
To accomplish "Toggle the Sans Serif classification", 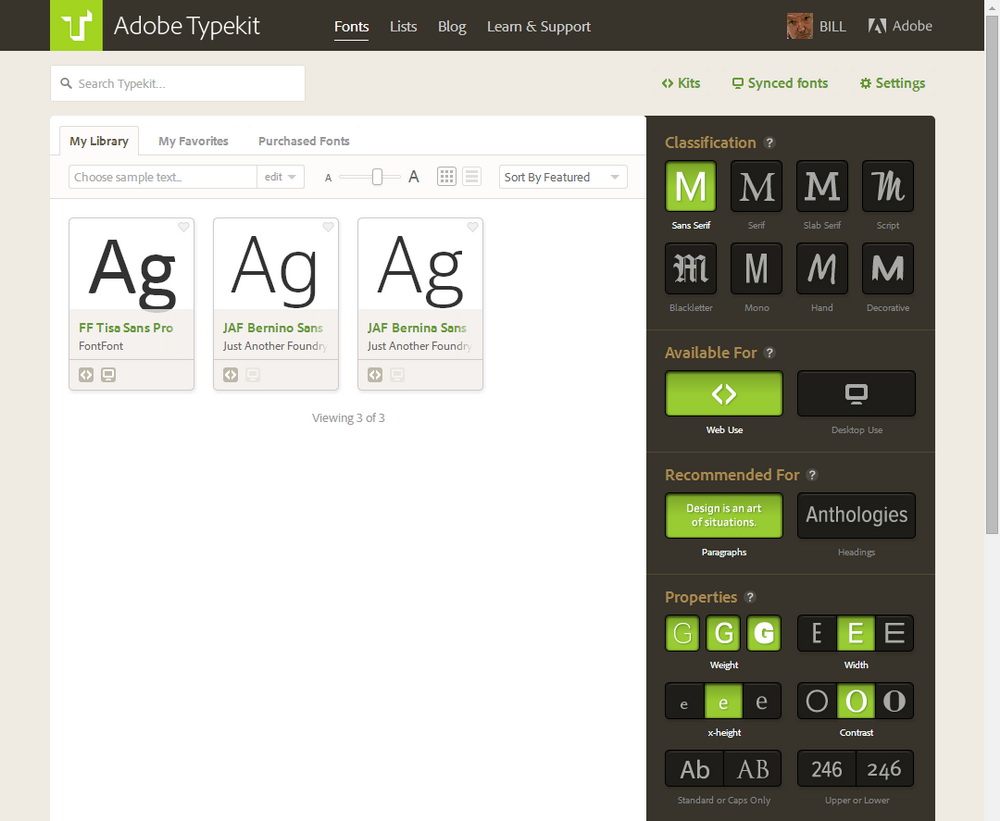I will tap(691, 186).
